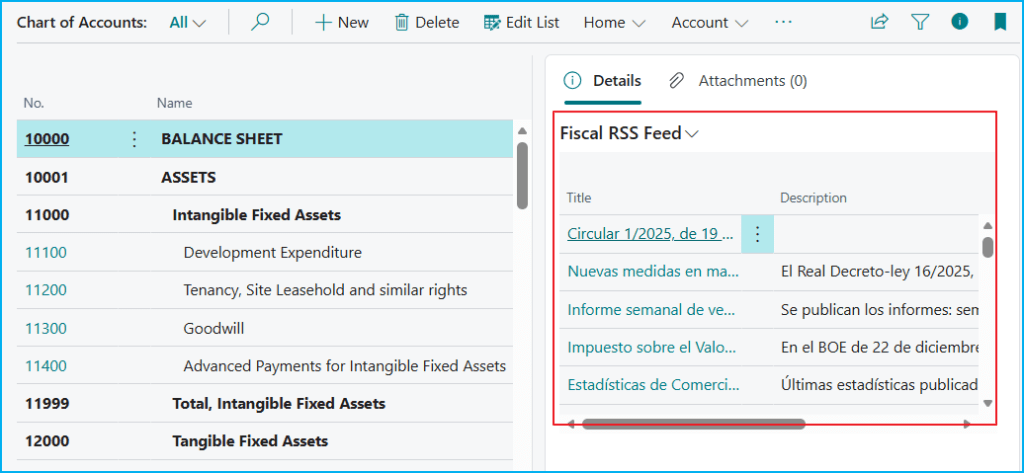Open row options for account 10000

pyautogui.click(x=135, y=139)
